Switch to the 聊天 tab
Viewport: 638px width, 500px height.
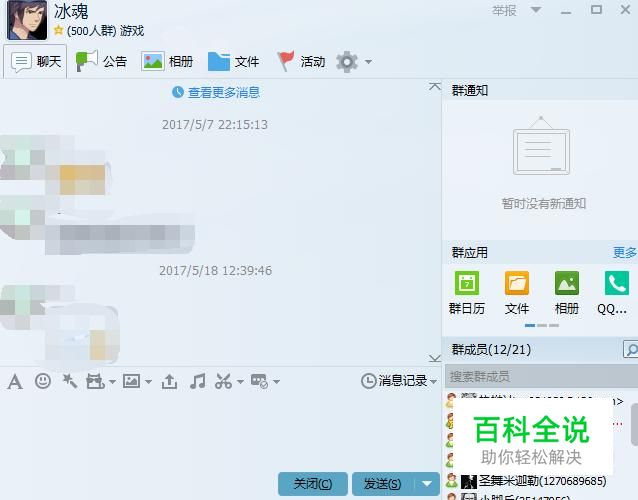pyautogui.click(x=35, y=61)
